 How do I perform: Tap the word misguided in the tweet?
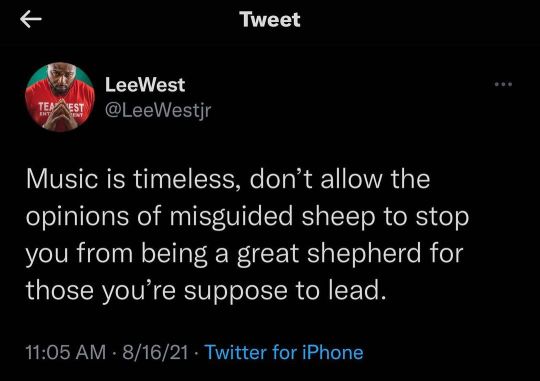pos(232,217)
